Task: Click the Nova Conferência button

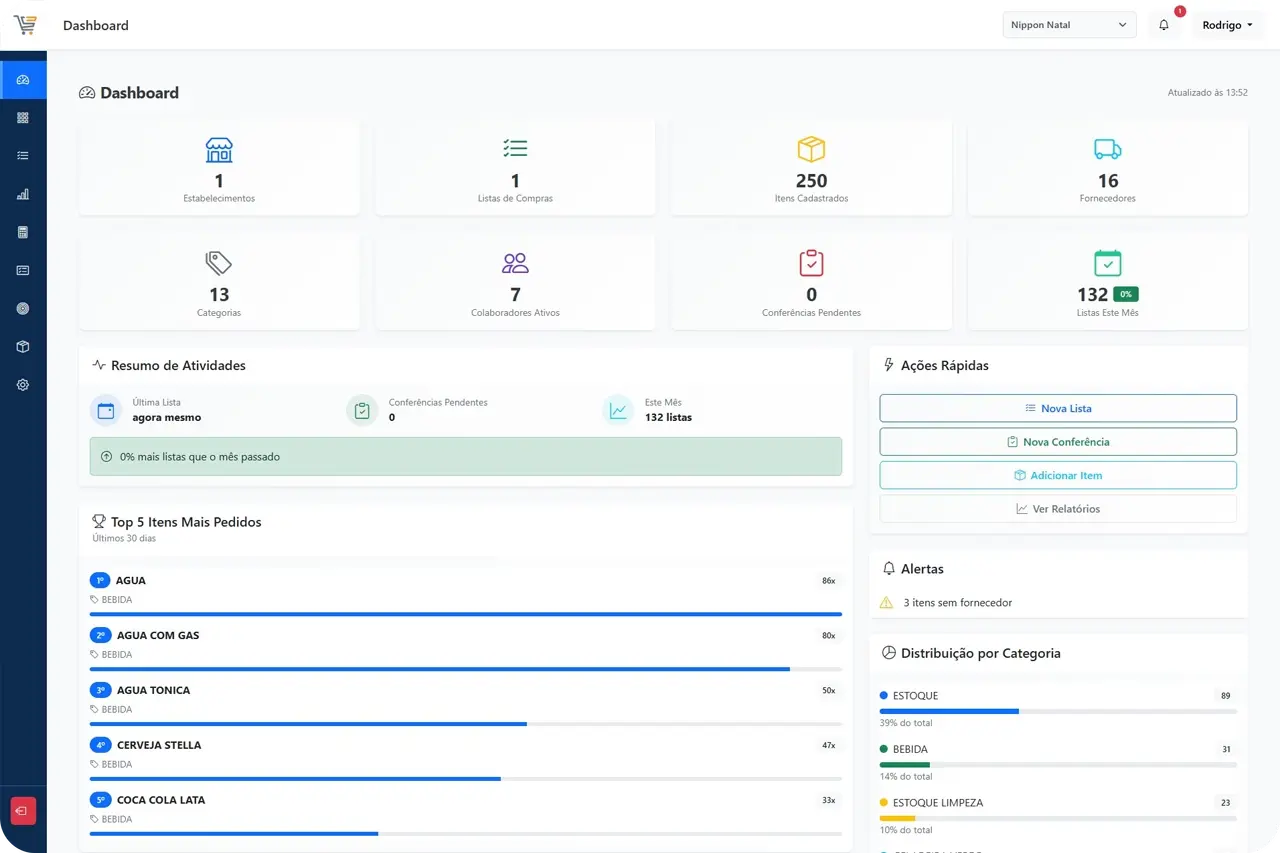Action: pyautogui.click(x=1058, y=442)
